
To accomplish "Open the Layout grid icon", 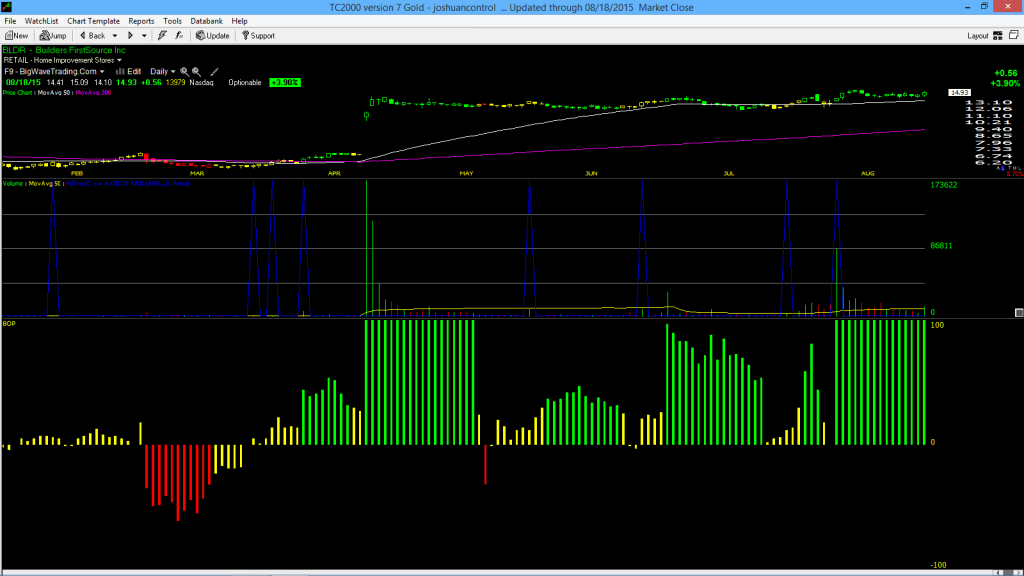I will (x=998, y=36).
